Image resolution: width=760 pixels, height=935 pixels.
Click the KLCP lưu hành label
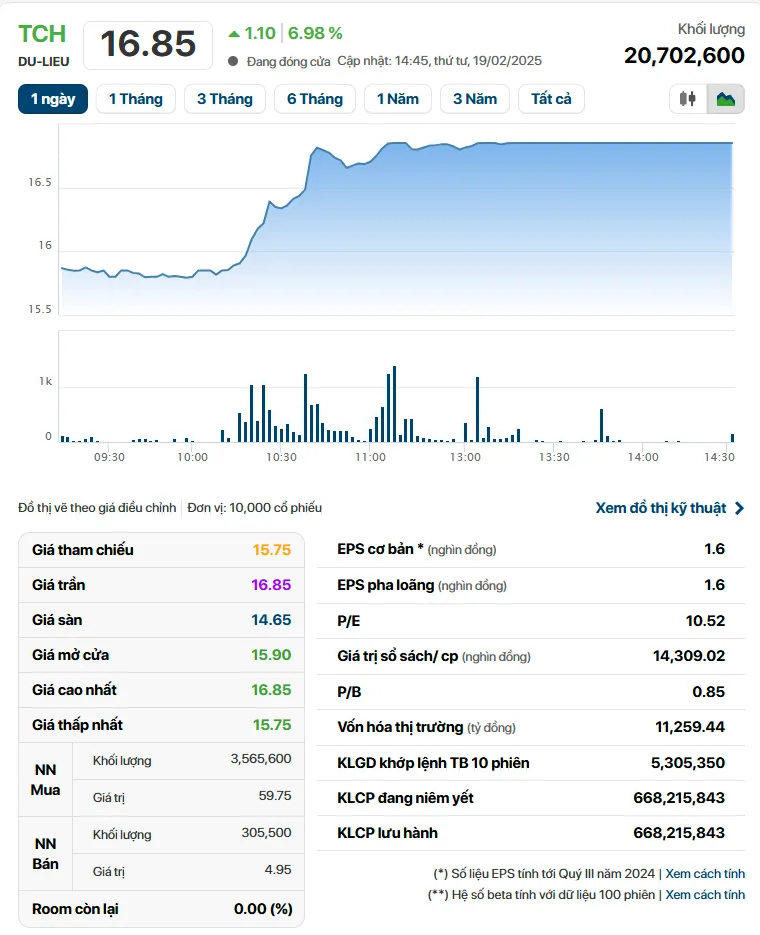click(x=387, y=833)
